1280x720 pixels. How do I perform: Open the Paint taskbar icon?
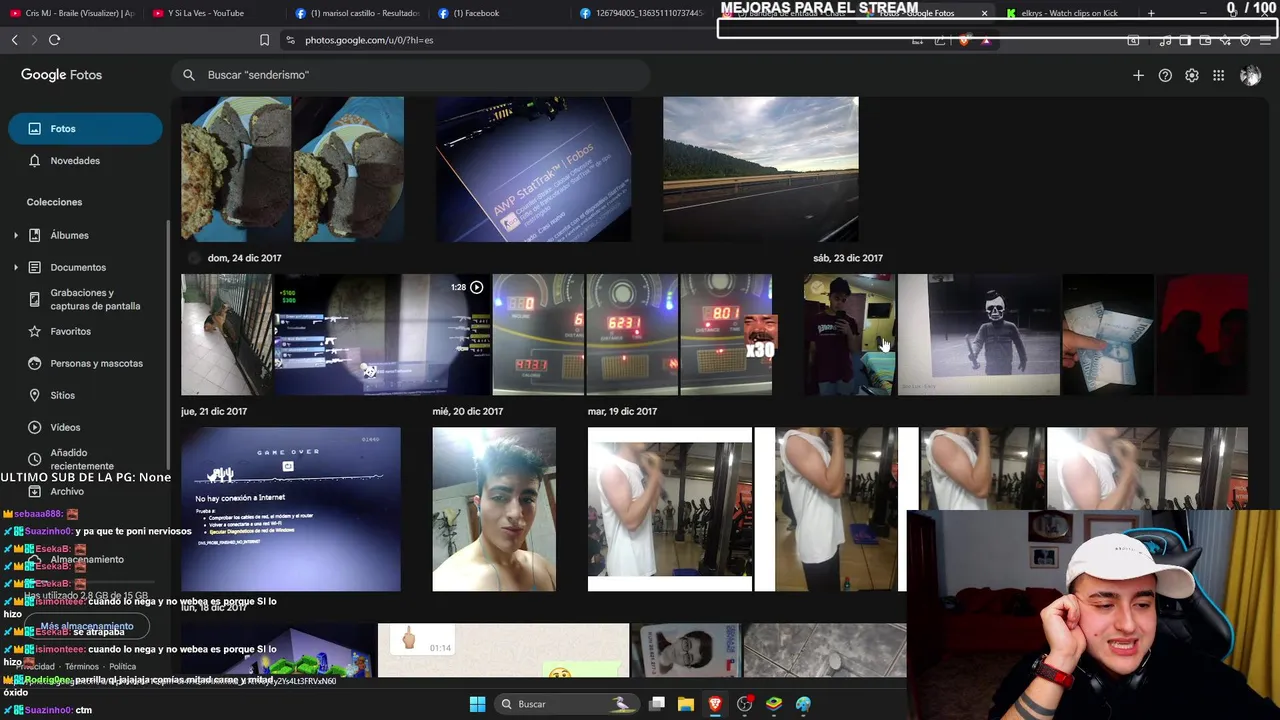pyautogui.click(x=803, y=704)
